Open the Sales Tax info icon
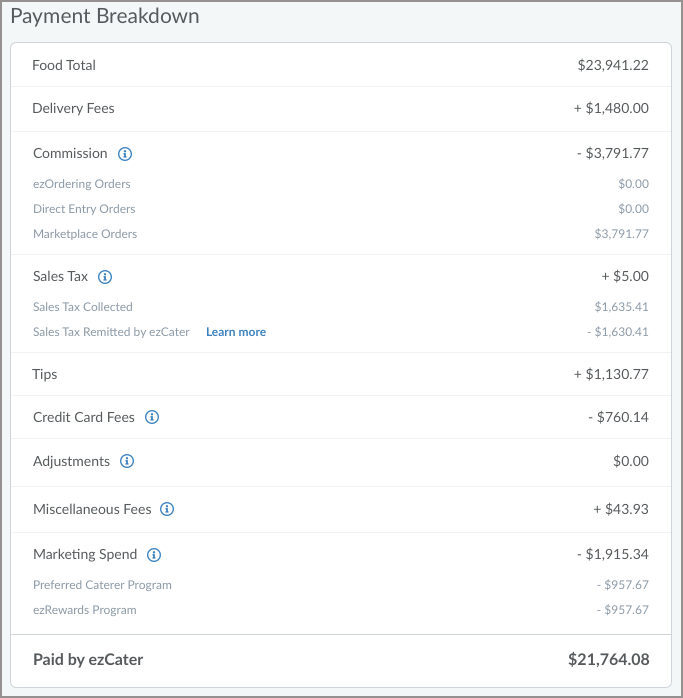The height and width of the screenshot is (698, 683). [x=105, y=276]
